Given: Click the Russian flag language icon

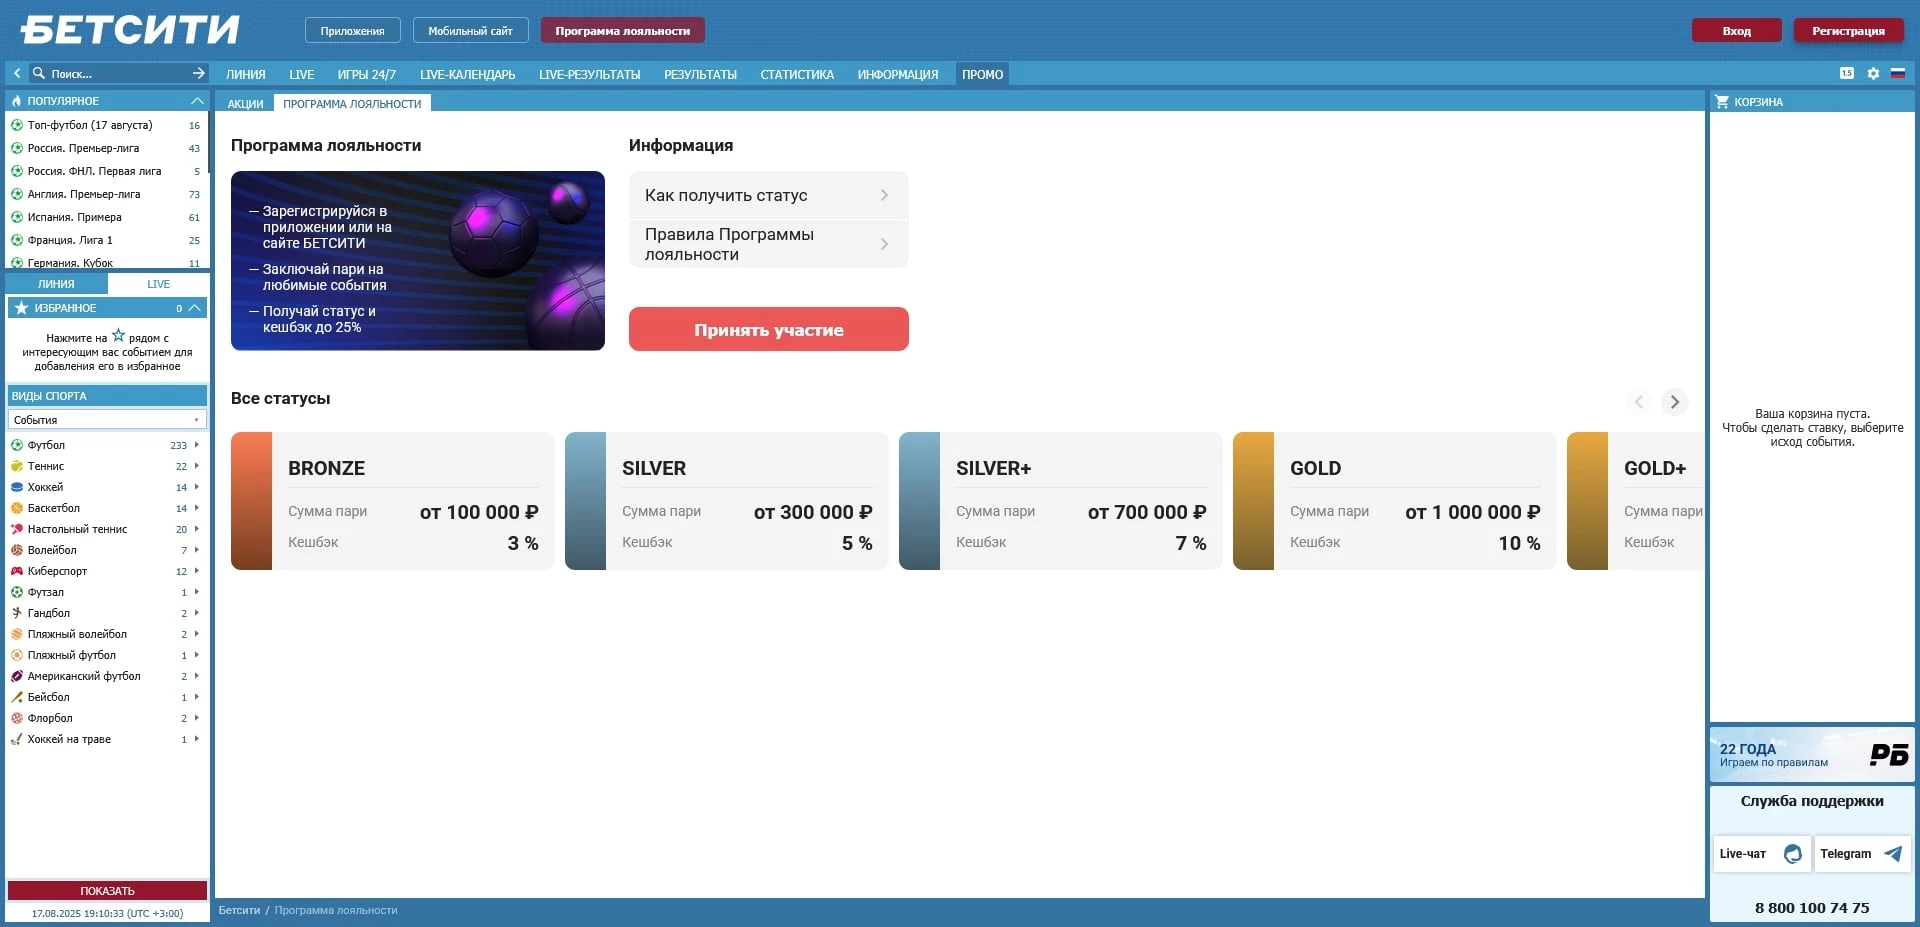Looking at the screenshot, I should [x=1897, y=73].
